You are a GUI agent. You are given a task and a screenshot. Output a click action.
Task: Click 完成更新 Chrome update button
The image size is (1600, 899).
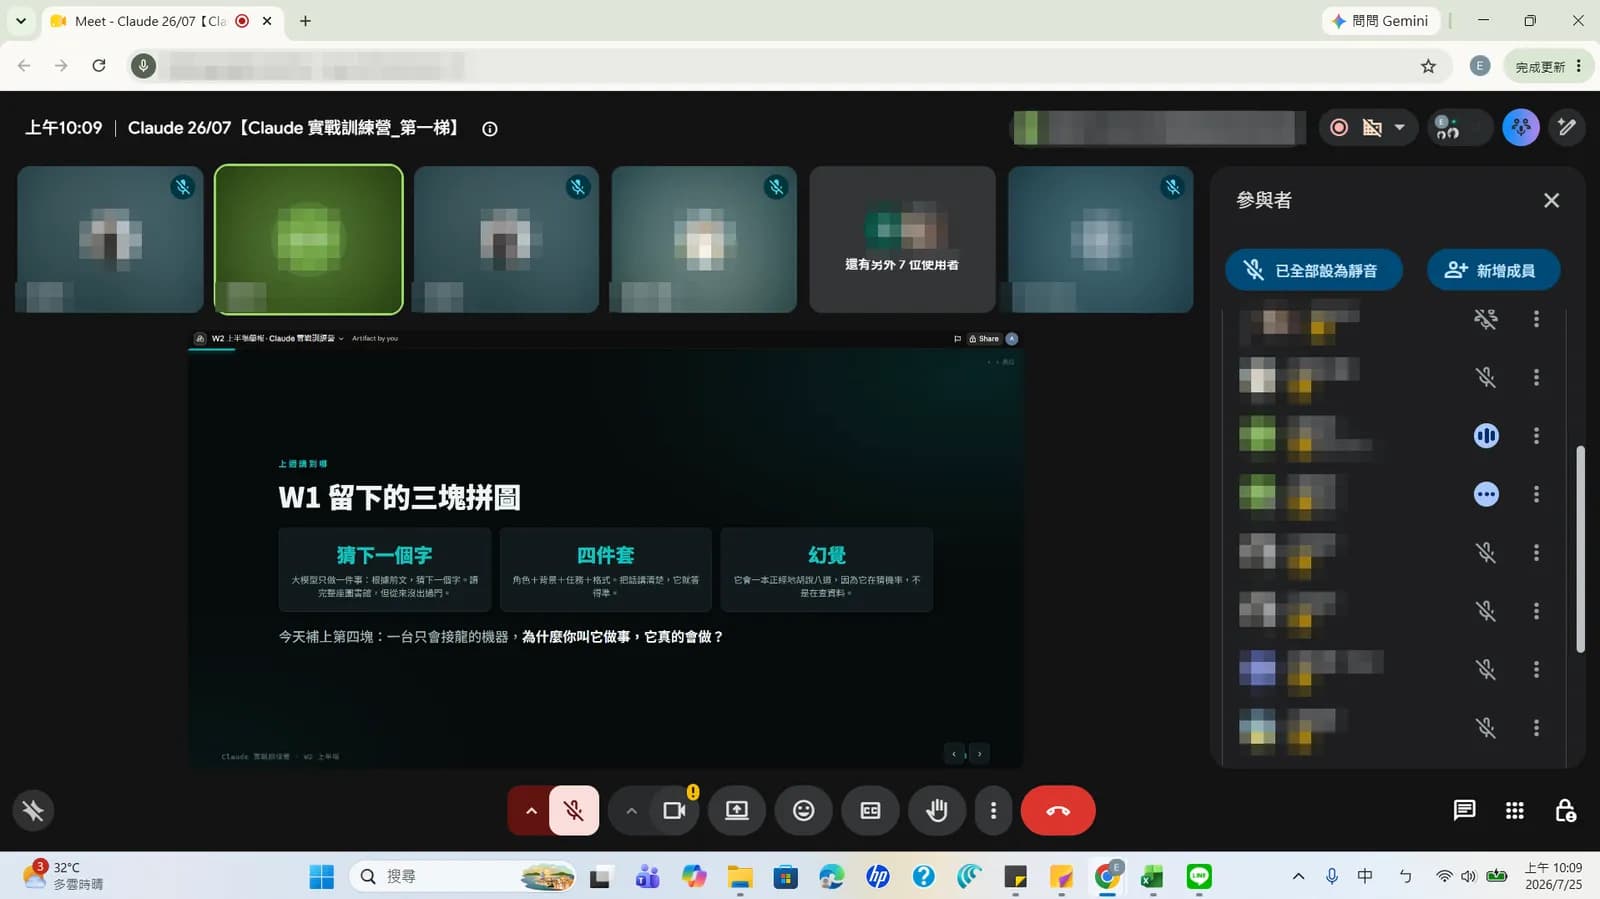[x=1548, y=66]
